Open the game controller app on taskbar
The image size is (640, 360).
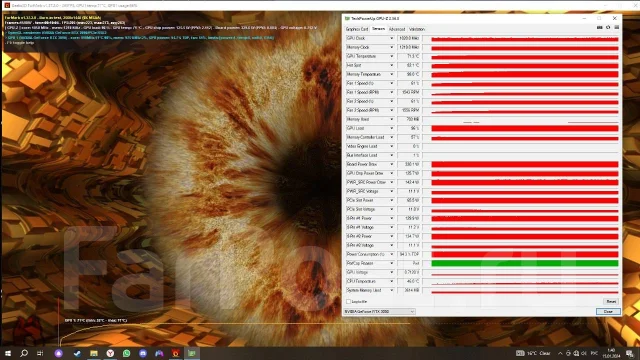(159, 353)
